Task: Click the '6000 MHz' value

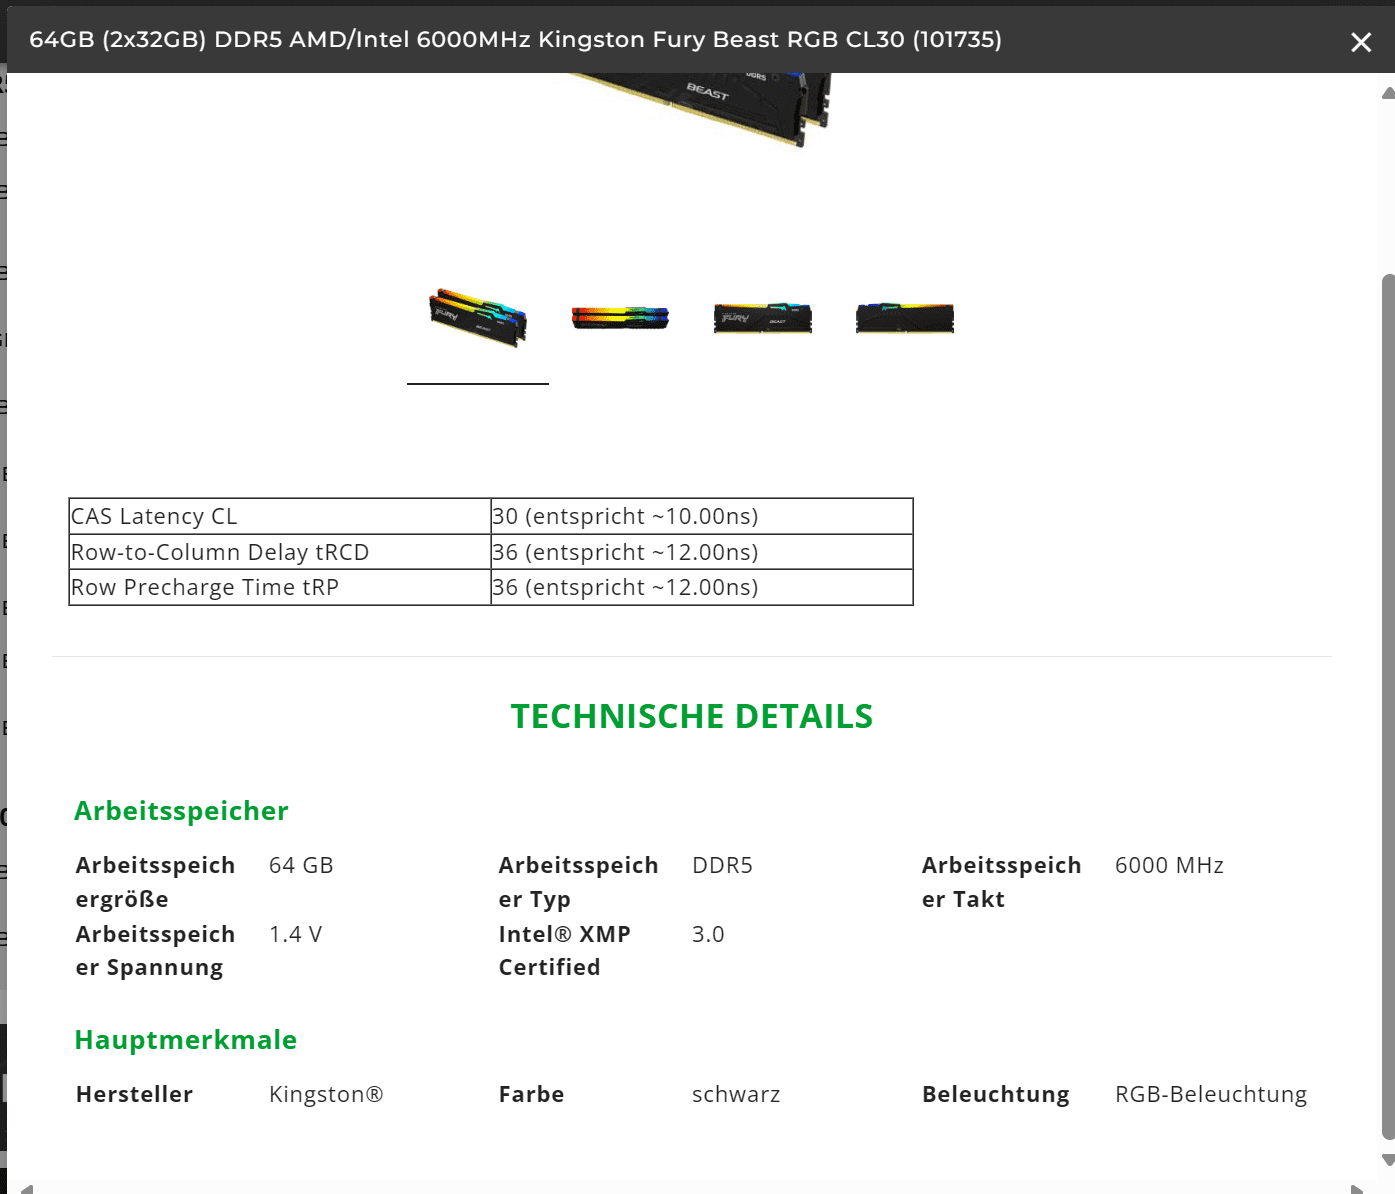Action: point(1169,865)
